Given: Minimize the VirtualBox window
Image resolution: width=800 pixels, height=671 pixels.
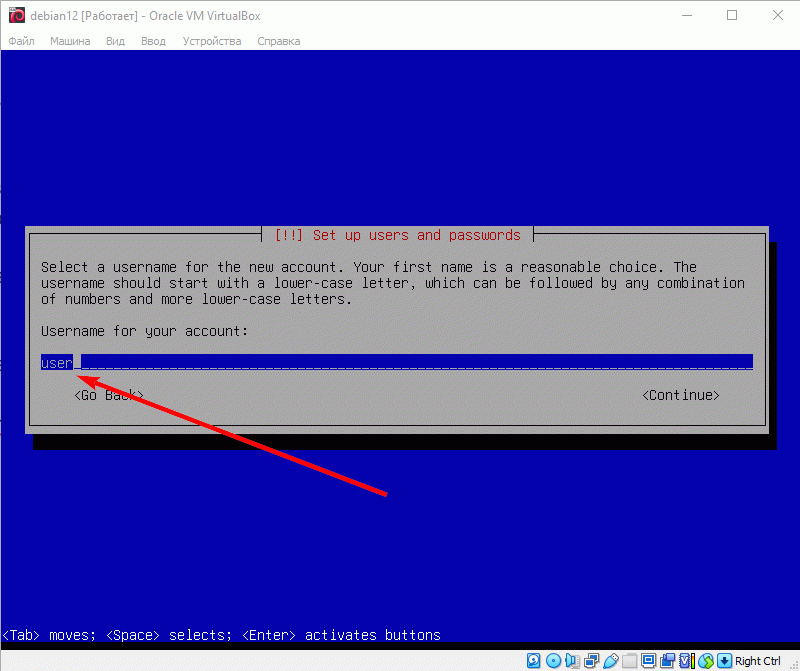Looking at the screenshot, I should 687,15.
